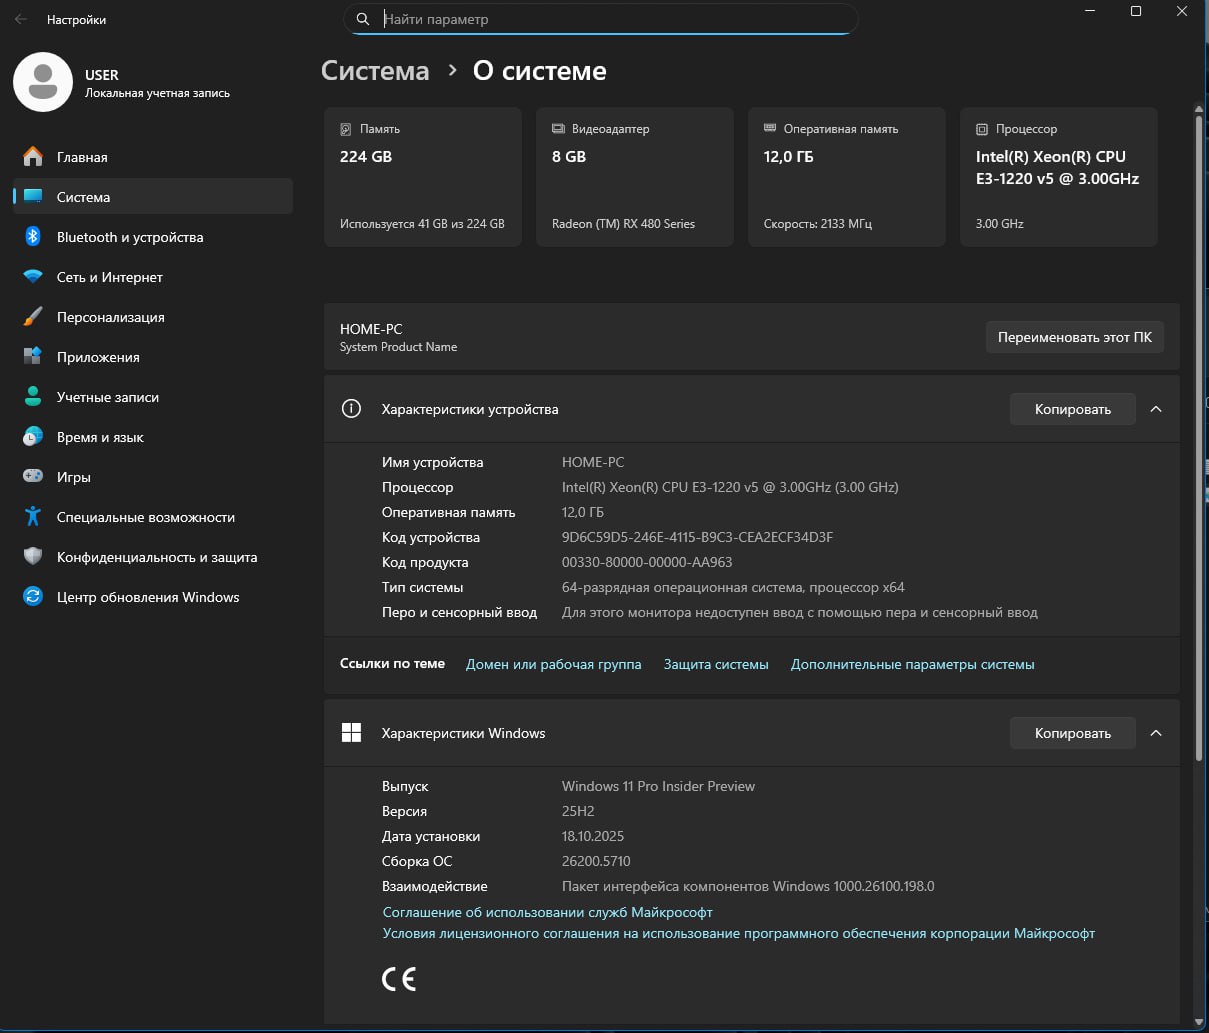Click the Игры gamepad icon
Screen dimensions: 1209x1033
pyautogui.click(x=33, y=477)
